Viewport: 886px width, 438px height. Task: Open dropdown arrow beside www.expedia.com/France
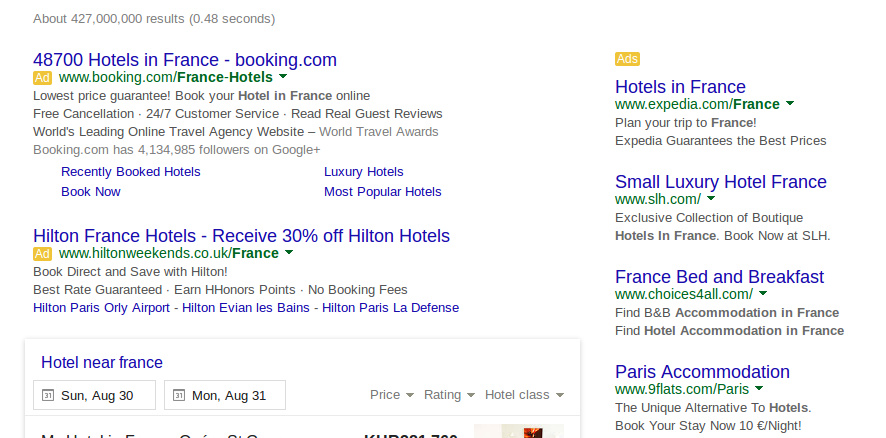pyautogui.click(x=790, y=104)
